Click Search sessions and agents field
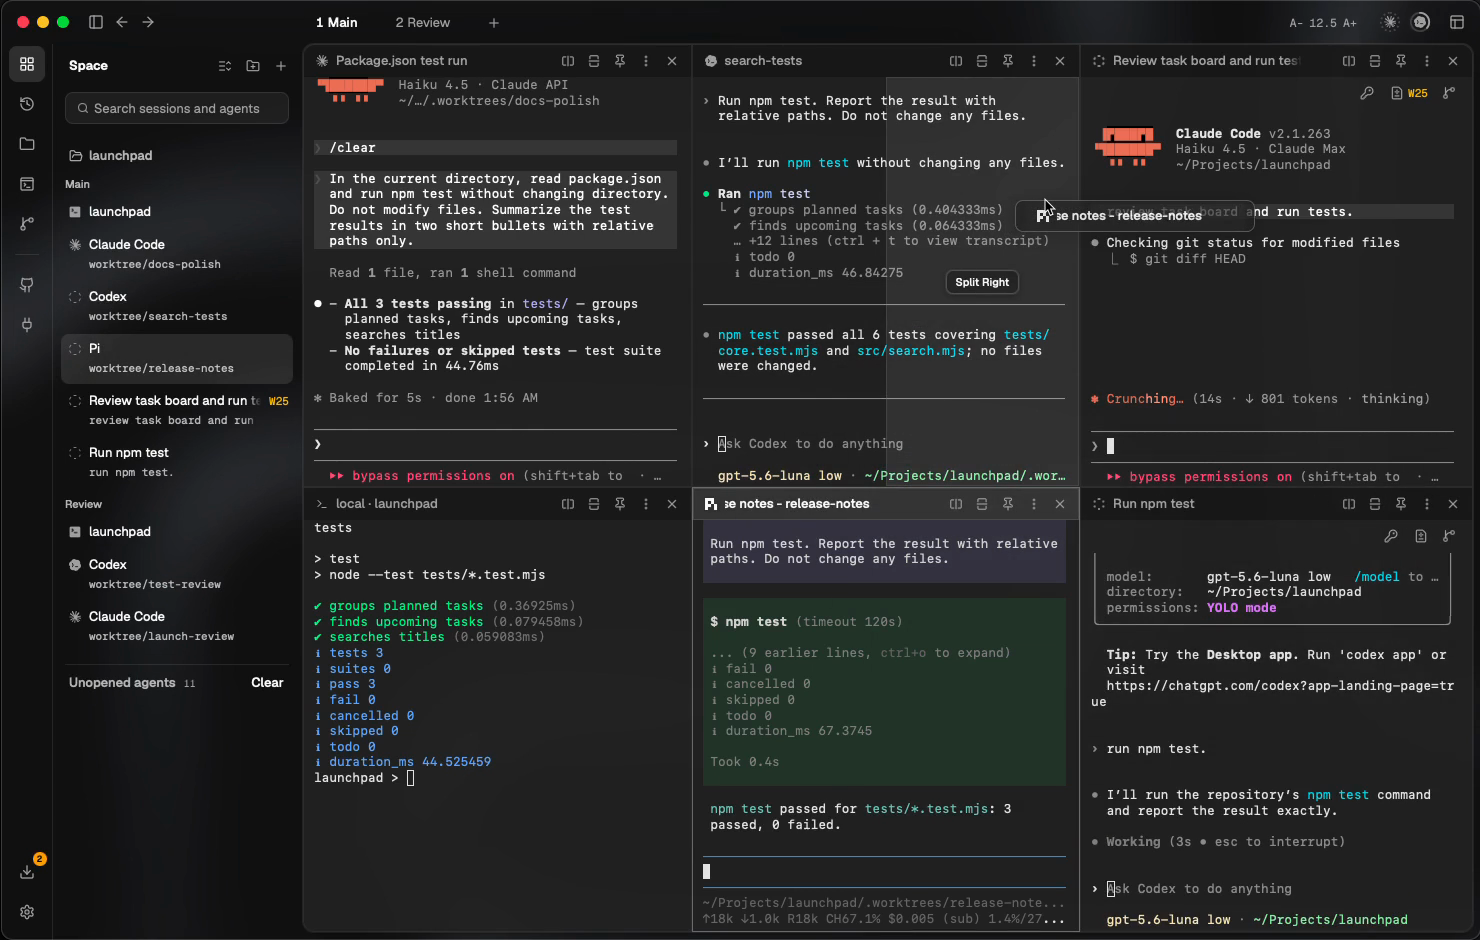The width and height of the screenshot is (1480, 940). click(177, 108)
